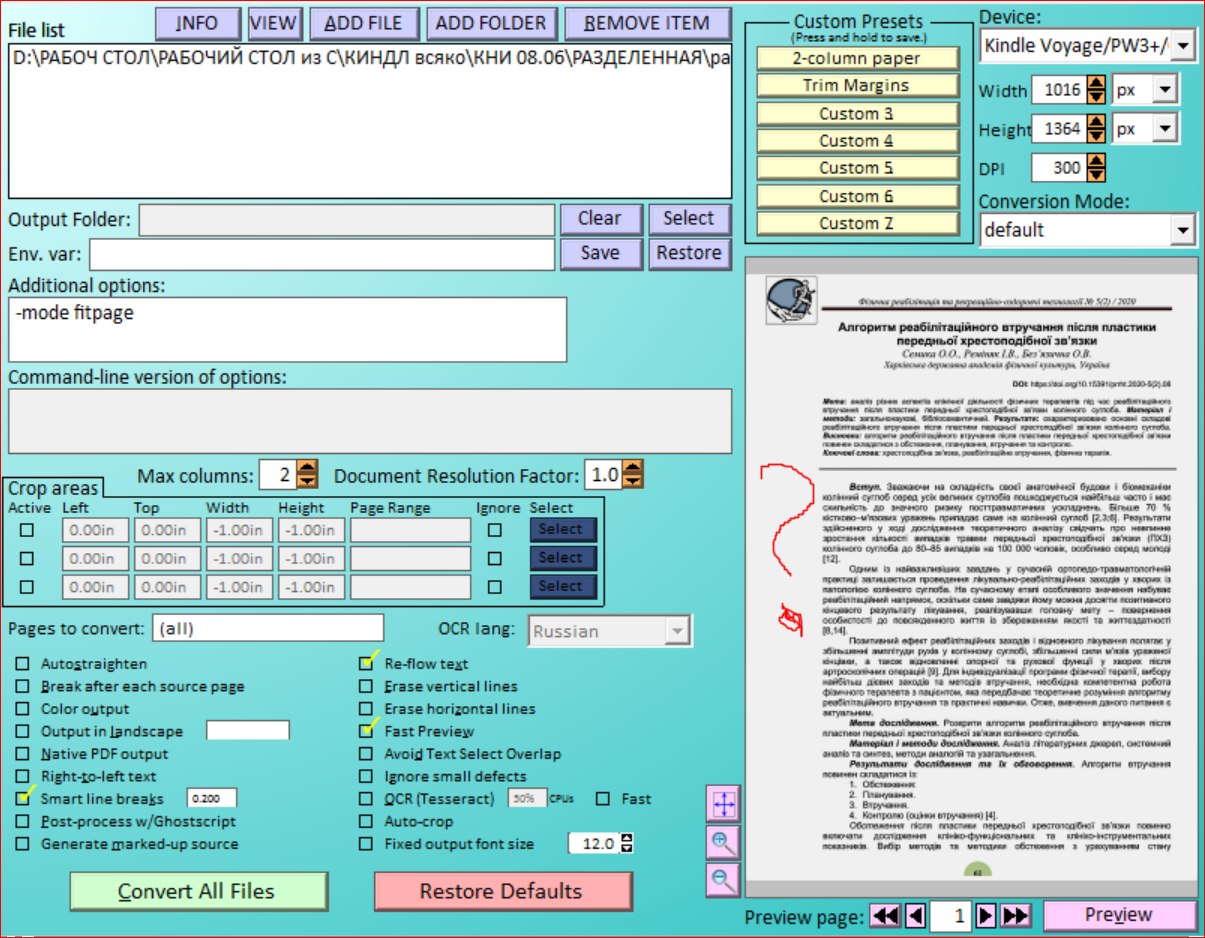Zoom in on the preview image
The image size is (1205, 938).
pyautogui.click(x=722, y=843)
